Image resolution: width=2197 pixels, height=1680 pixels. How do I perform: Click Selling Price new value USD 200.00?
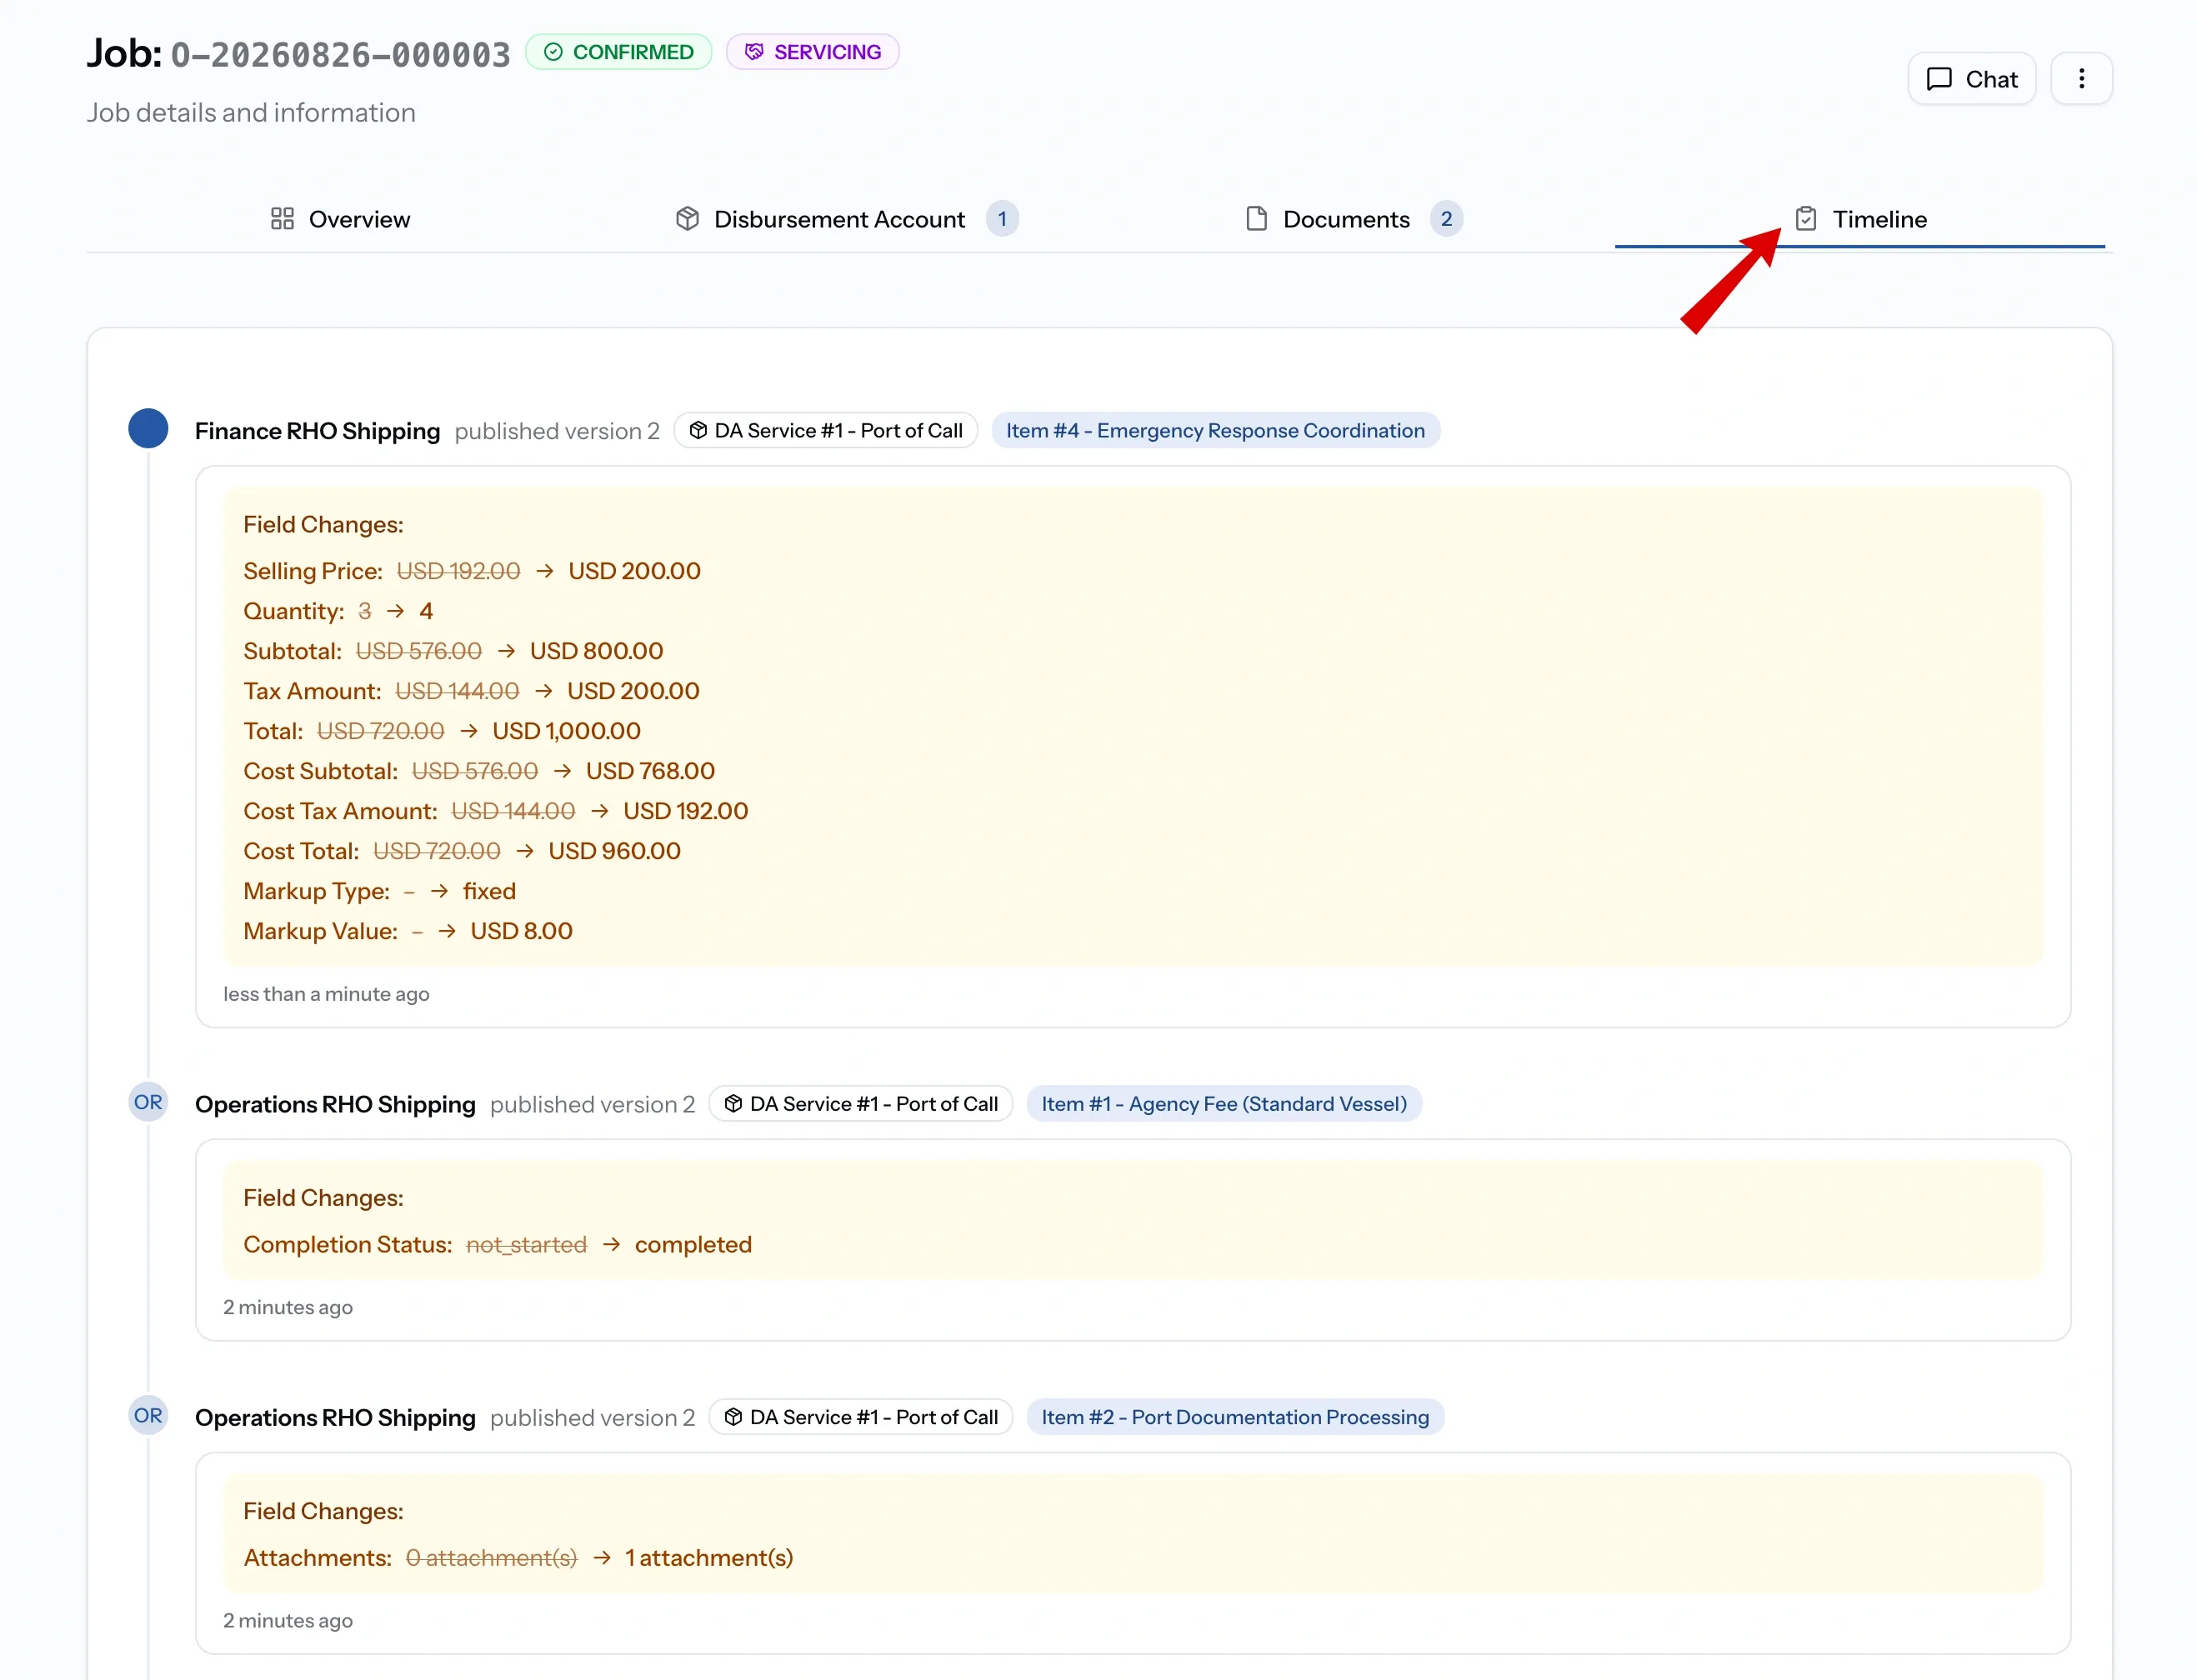click(634, 571)
